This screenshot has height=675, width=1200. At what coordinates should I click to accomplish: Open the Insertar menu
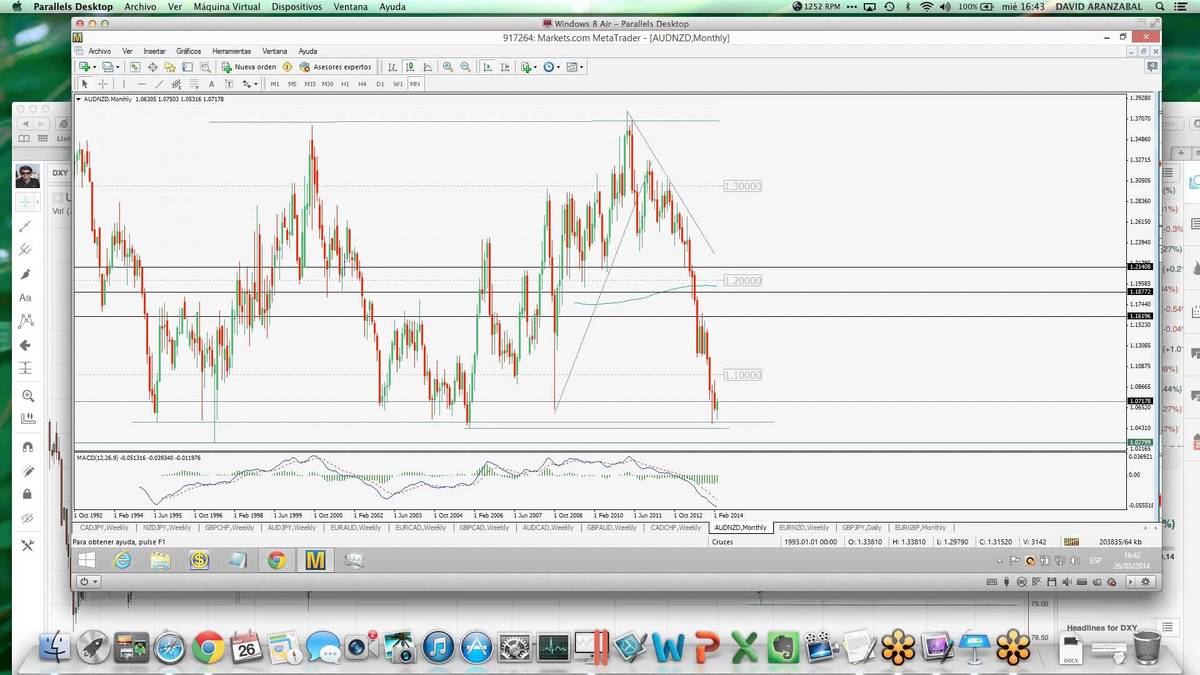(x=154, y=51)
